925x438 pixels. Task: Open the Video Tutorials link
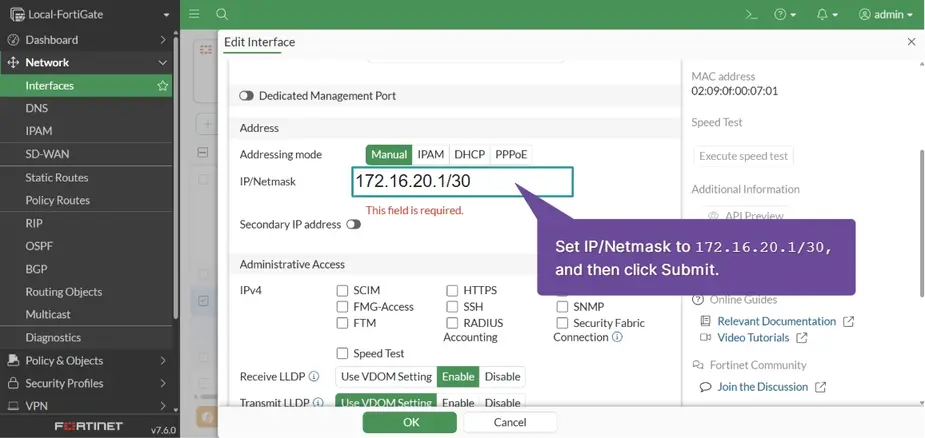[753, 338]
